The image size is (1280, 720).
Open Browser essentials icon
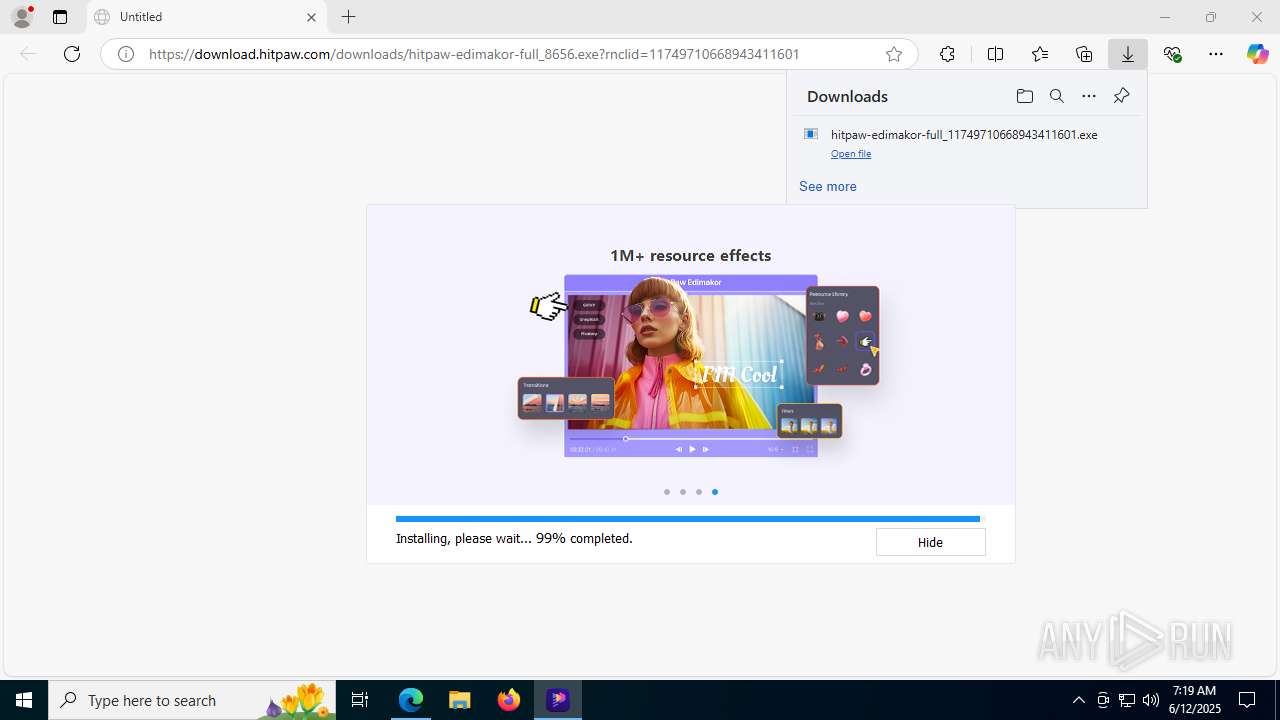tap(1172, 54)
